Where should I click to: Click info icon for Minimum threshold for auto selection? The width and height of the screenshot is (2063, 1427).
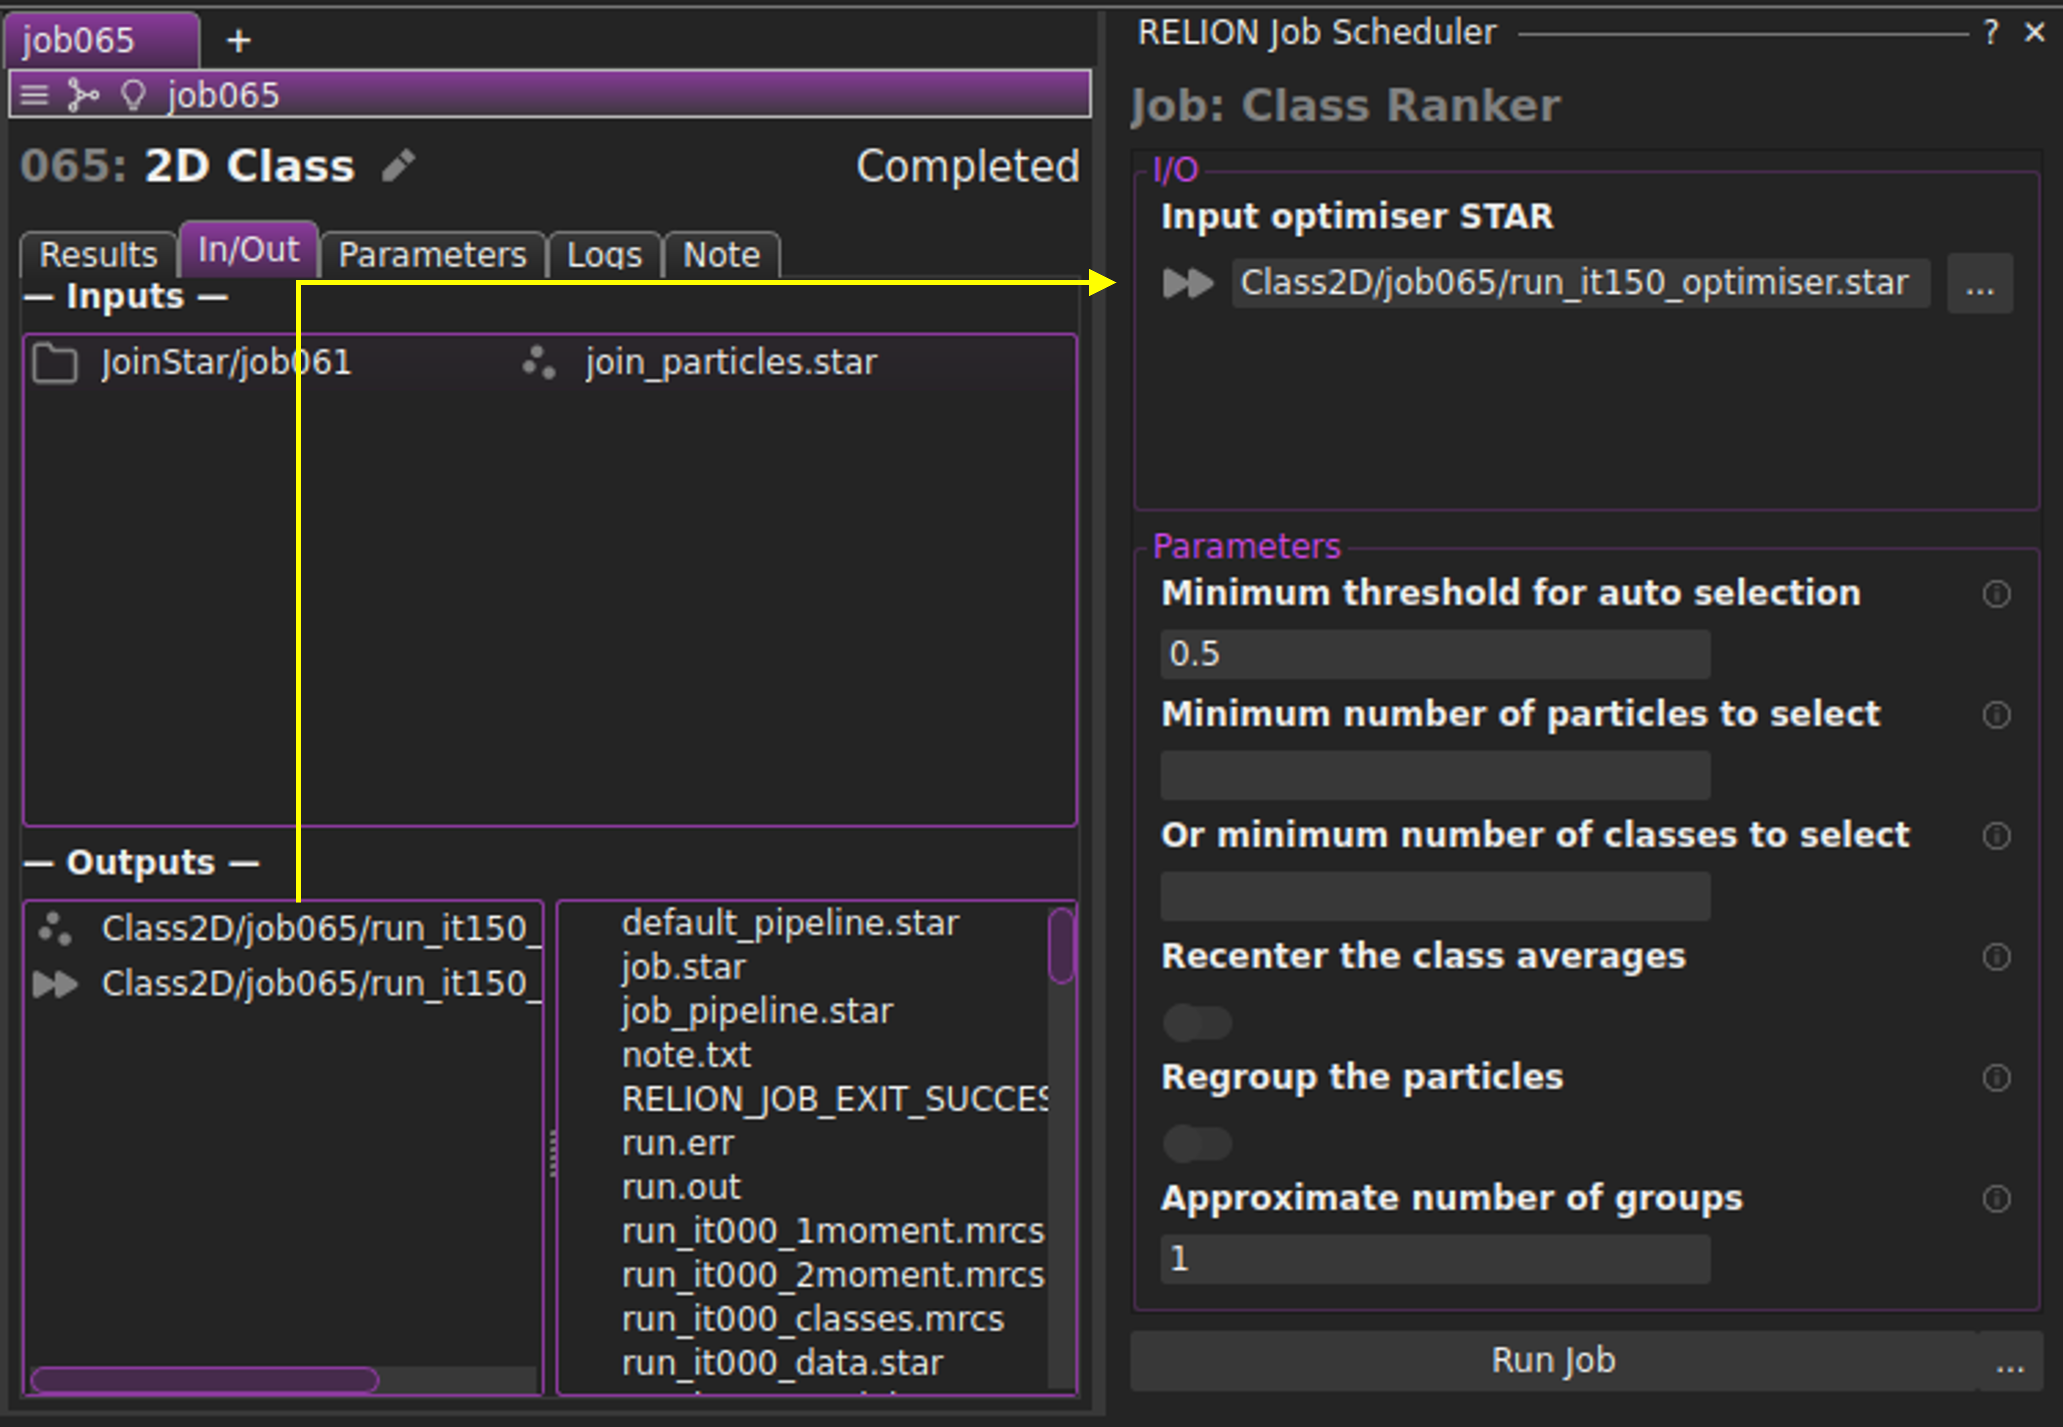pos(1996,594)
